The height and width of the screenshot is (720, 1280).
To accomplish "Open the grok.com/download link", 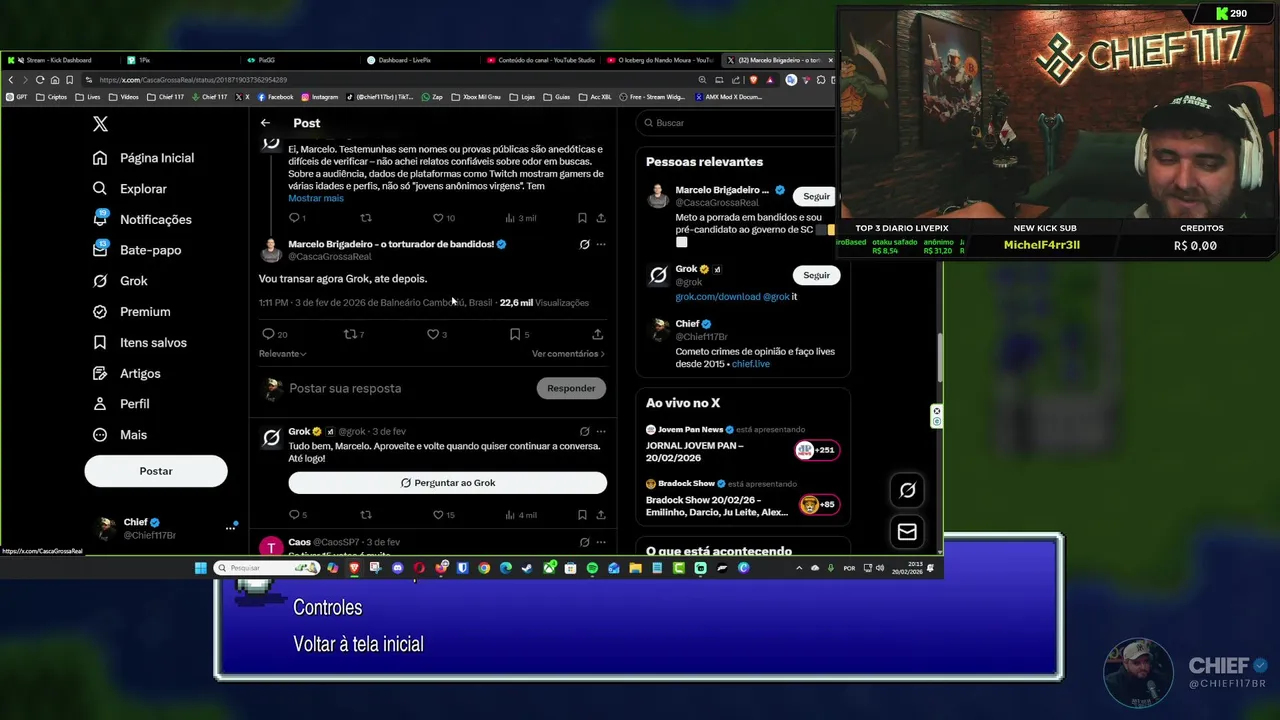I will point(718,297).
